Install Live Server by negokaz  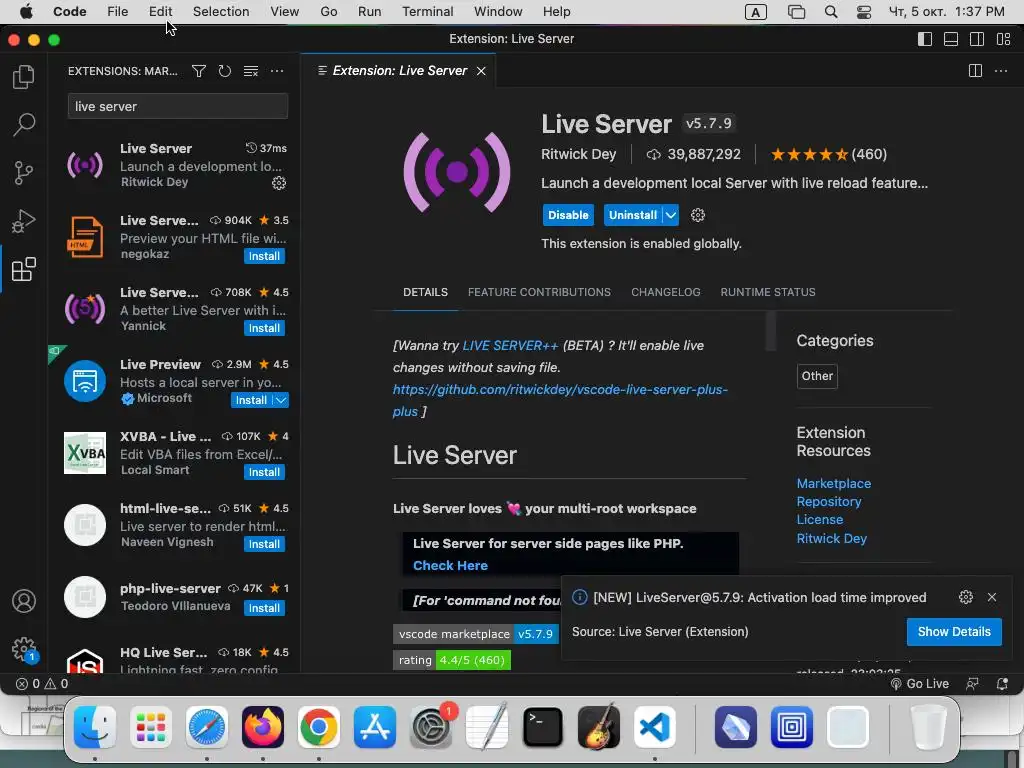pos(264,256)
